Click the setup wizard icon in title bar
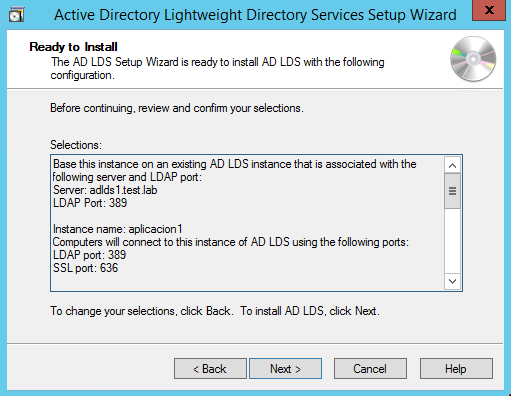Viewport: 511px width, 396px height. (16, 15)
